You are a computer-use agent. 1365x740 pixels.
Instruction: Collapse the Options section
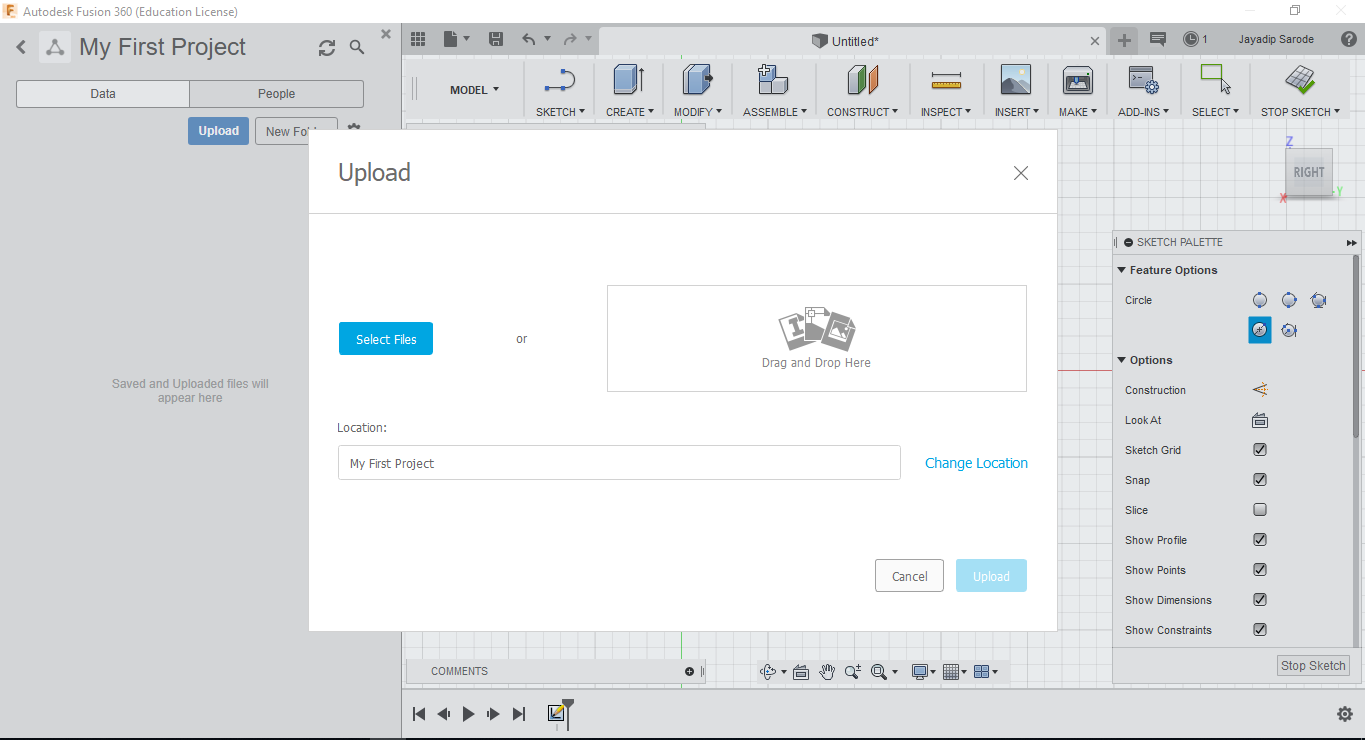tap(1122, 360)
